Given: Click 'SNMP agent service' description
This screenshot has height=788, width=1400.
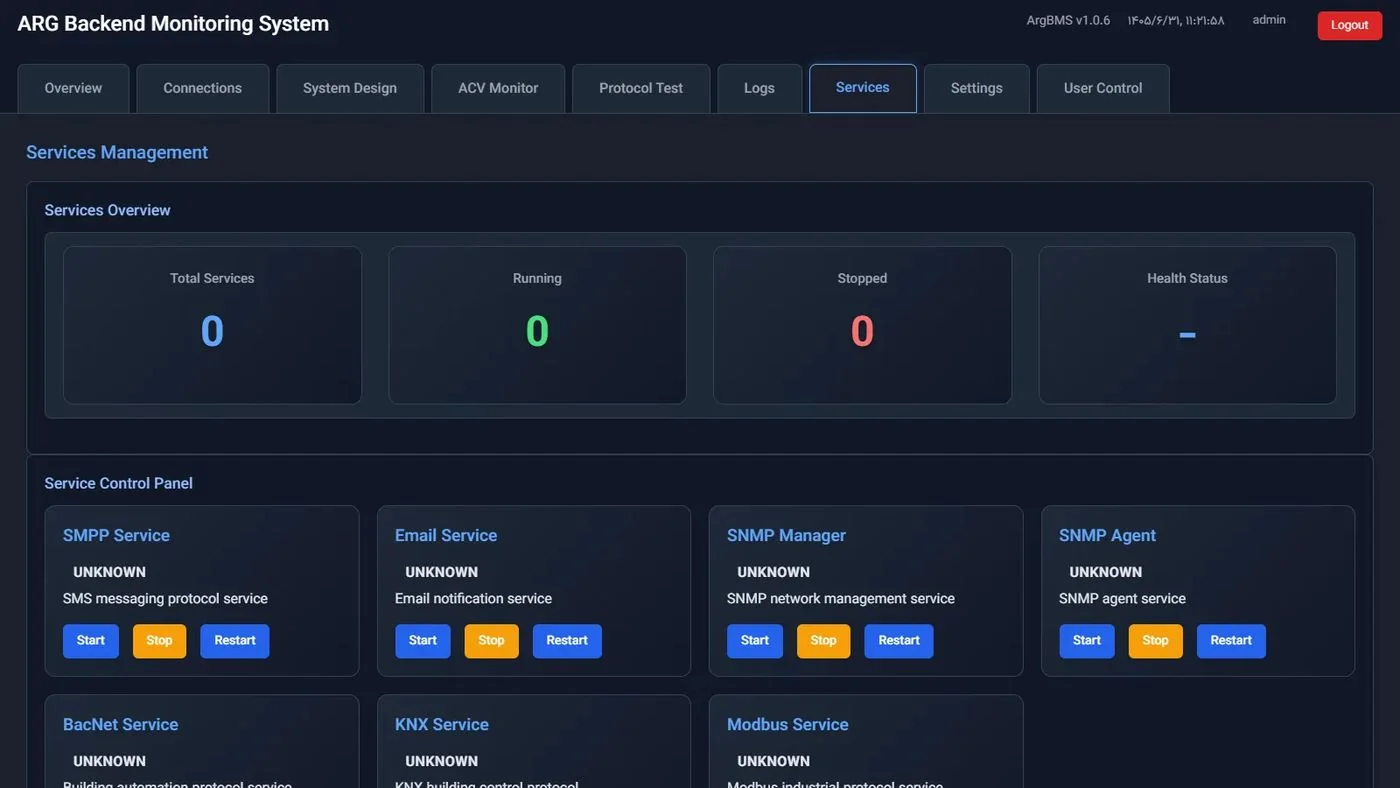Looking at the screenshot, I should (x=1122, y=599).
